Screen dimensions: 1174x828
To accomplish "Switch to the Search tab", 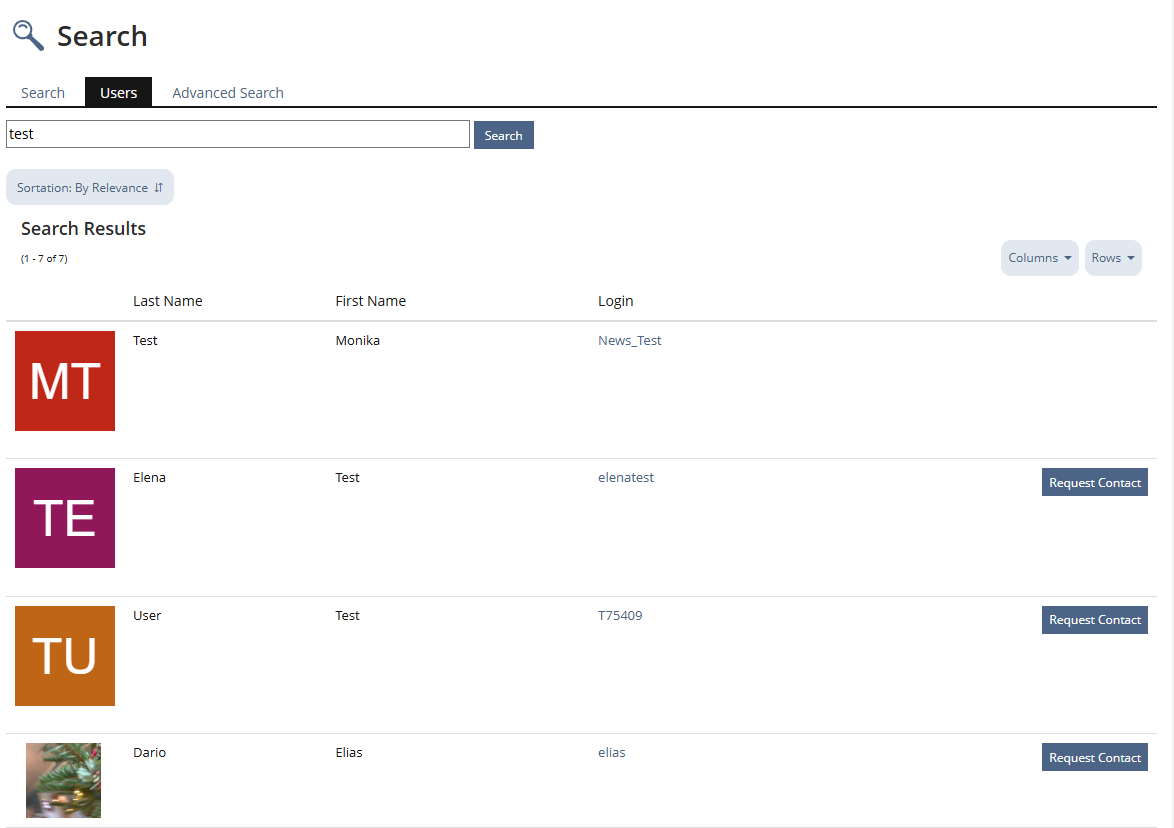I will click(43, 93).
